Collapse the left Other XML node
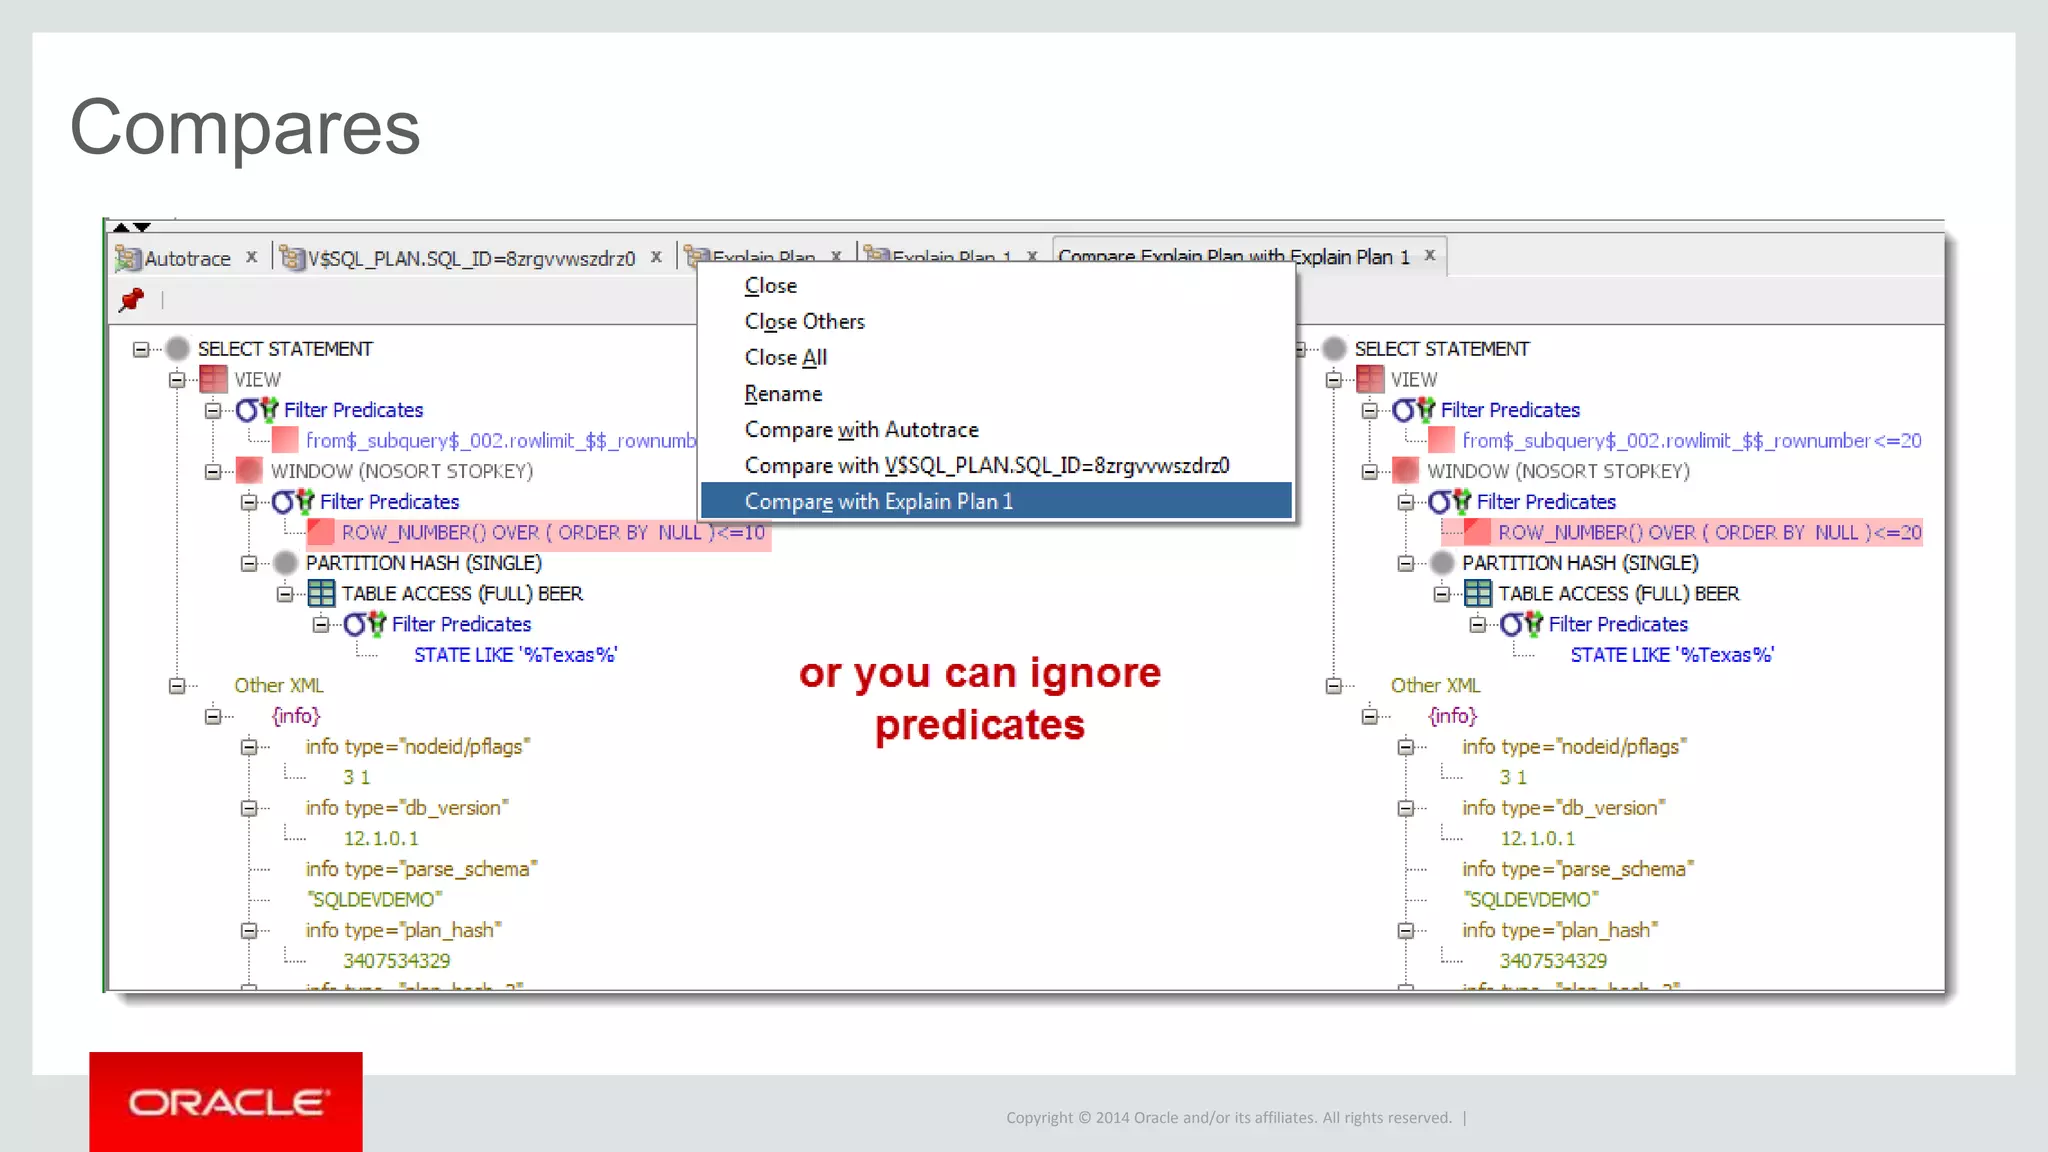 (x=177, y=686)
